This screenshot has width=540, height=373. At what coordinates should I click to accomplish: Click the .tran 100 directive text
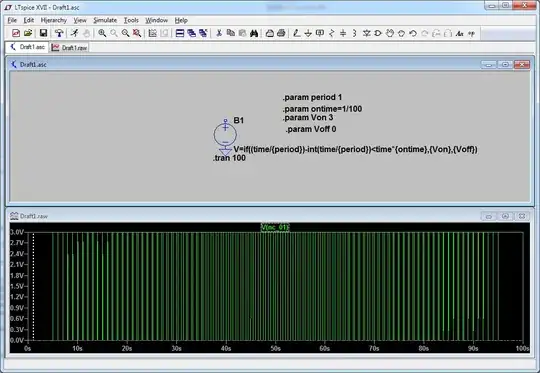point(229,158)
